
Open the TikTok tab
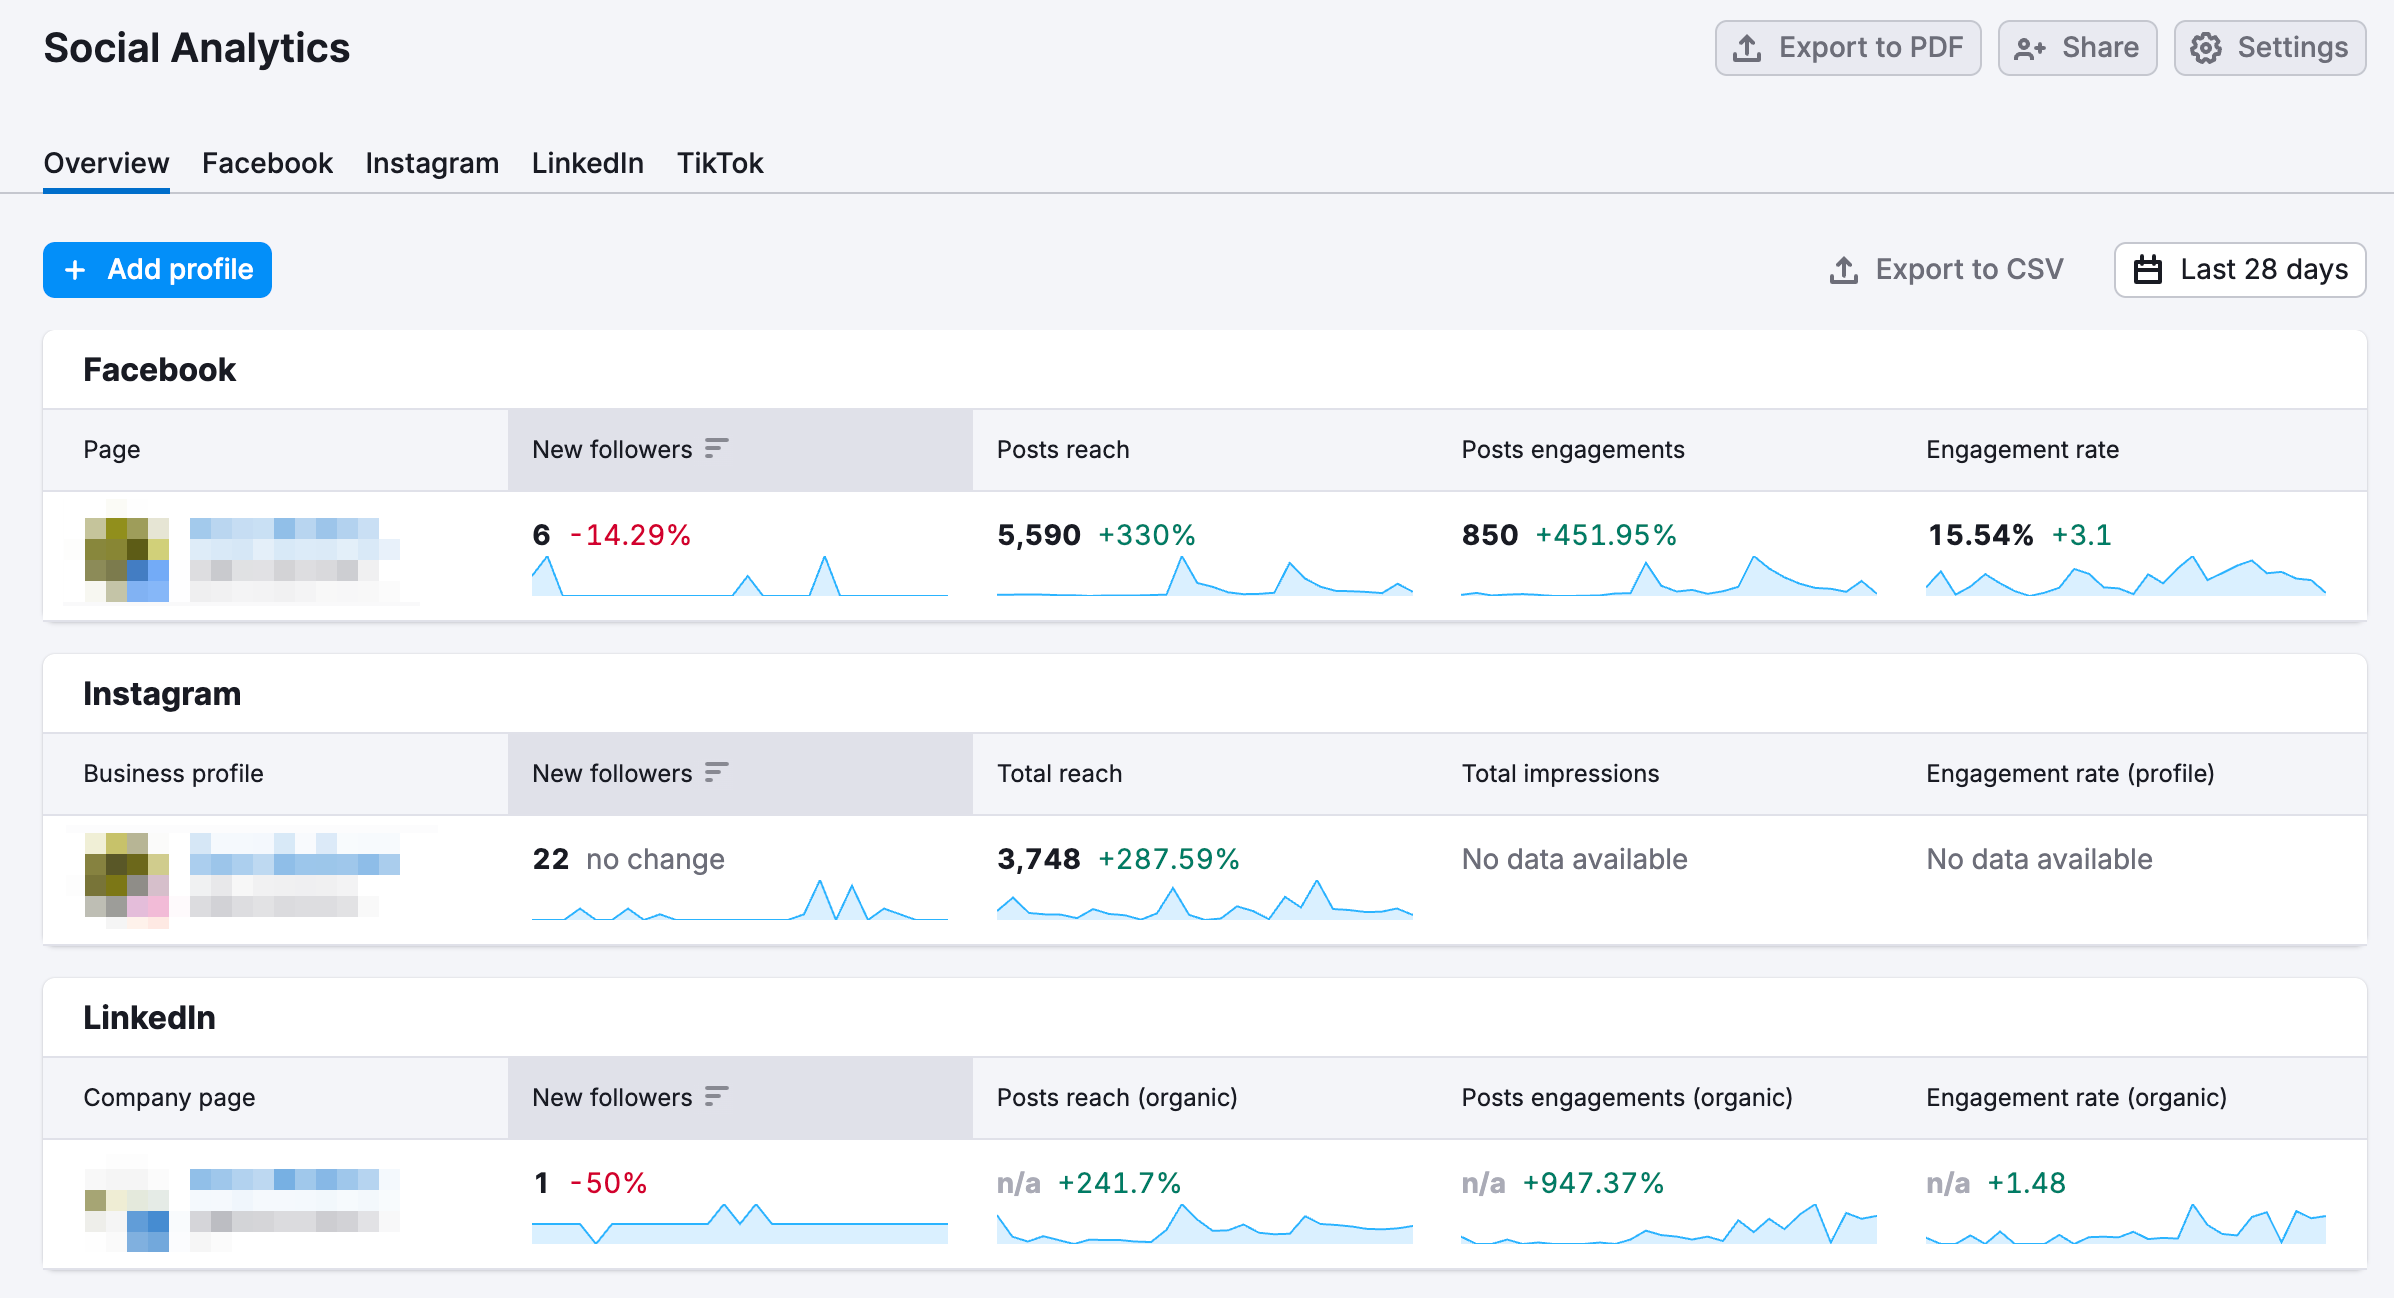point(720,163)
